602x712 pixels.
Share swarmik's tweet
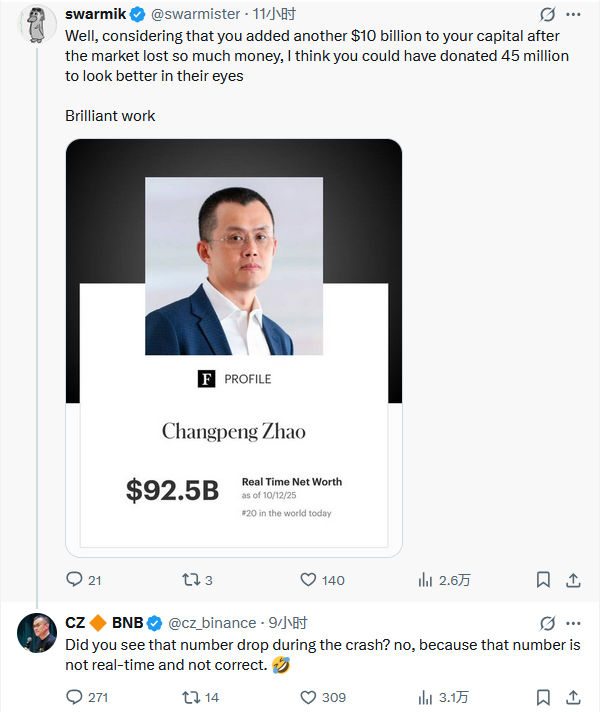tap(573, 579)
